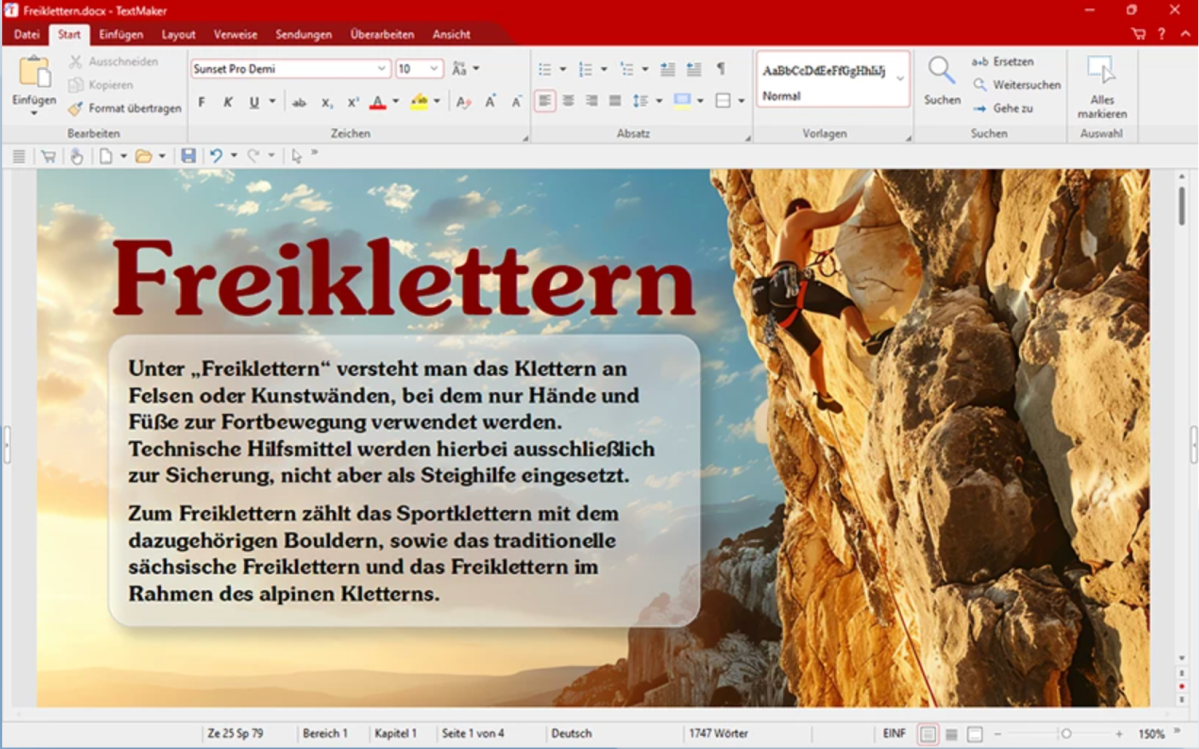1199x749 pixels.
Task: Click the superscript x² icon
Action: pos(353,102)
